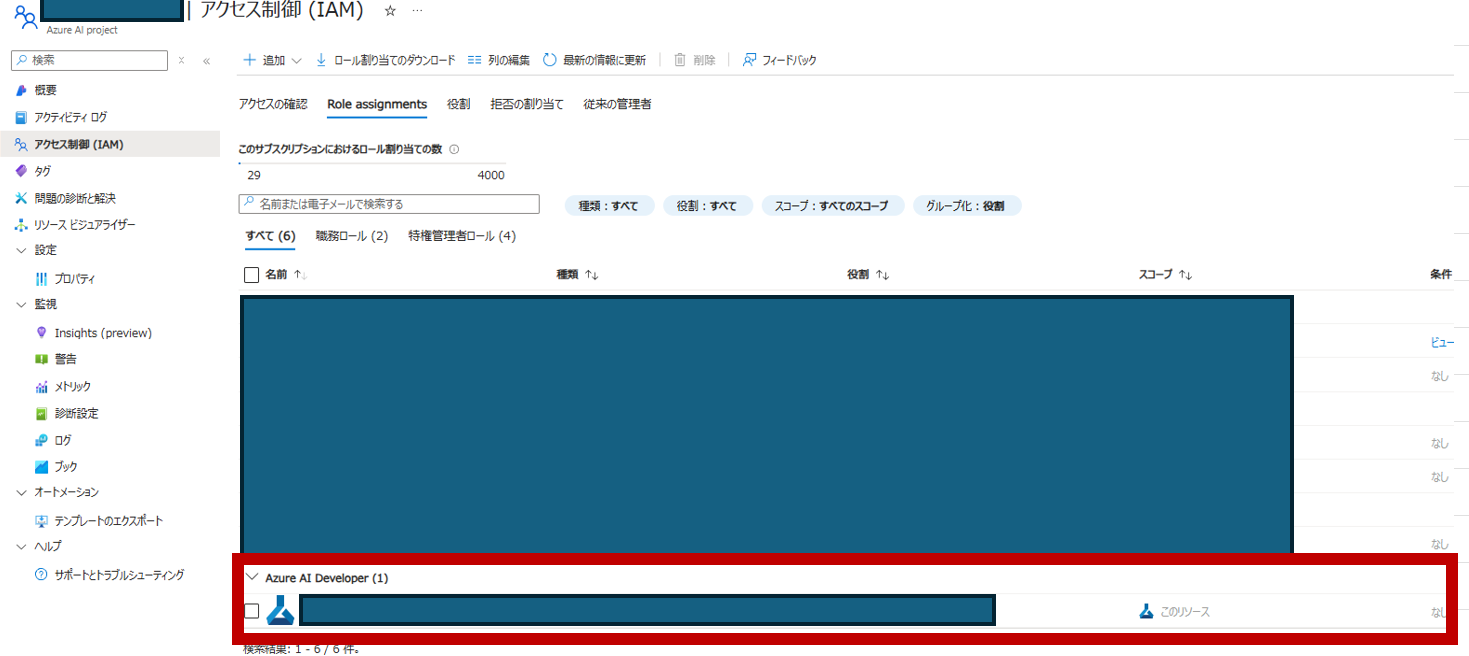The height and width of the screenshot is (656, 1469).
Task: Open 役割 : すべて filter
Action: coord(707,206)
